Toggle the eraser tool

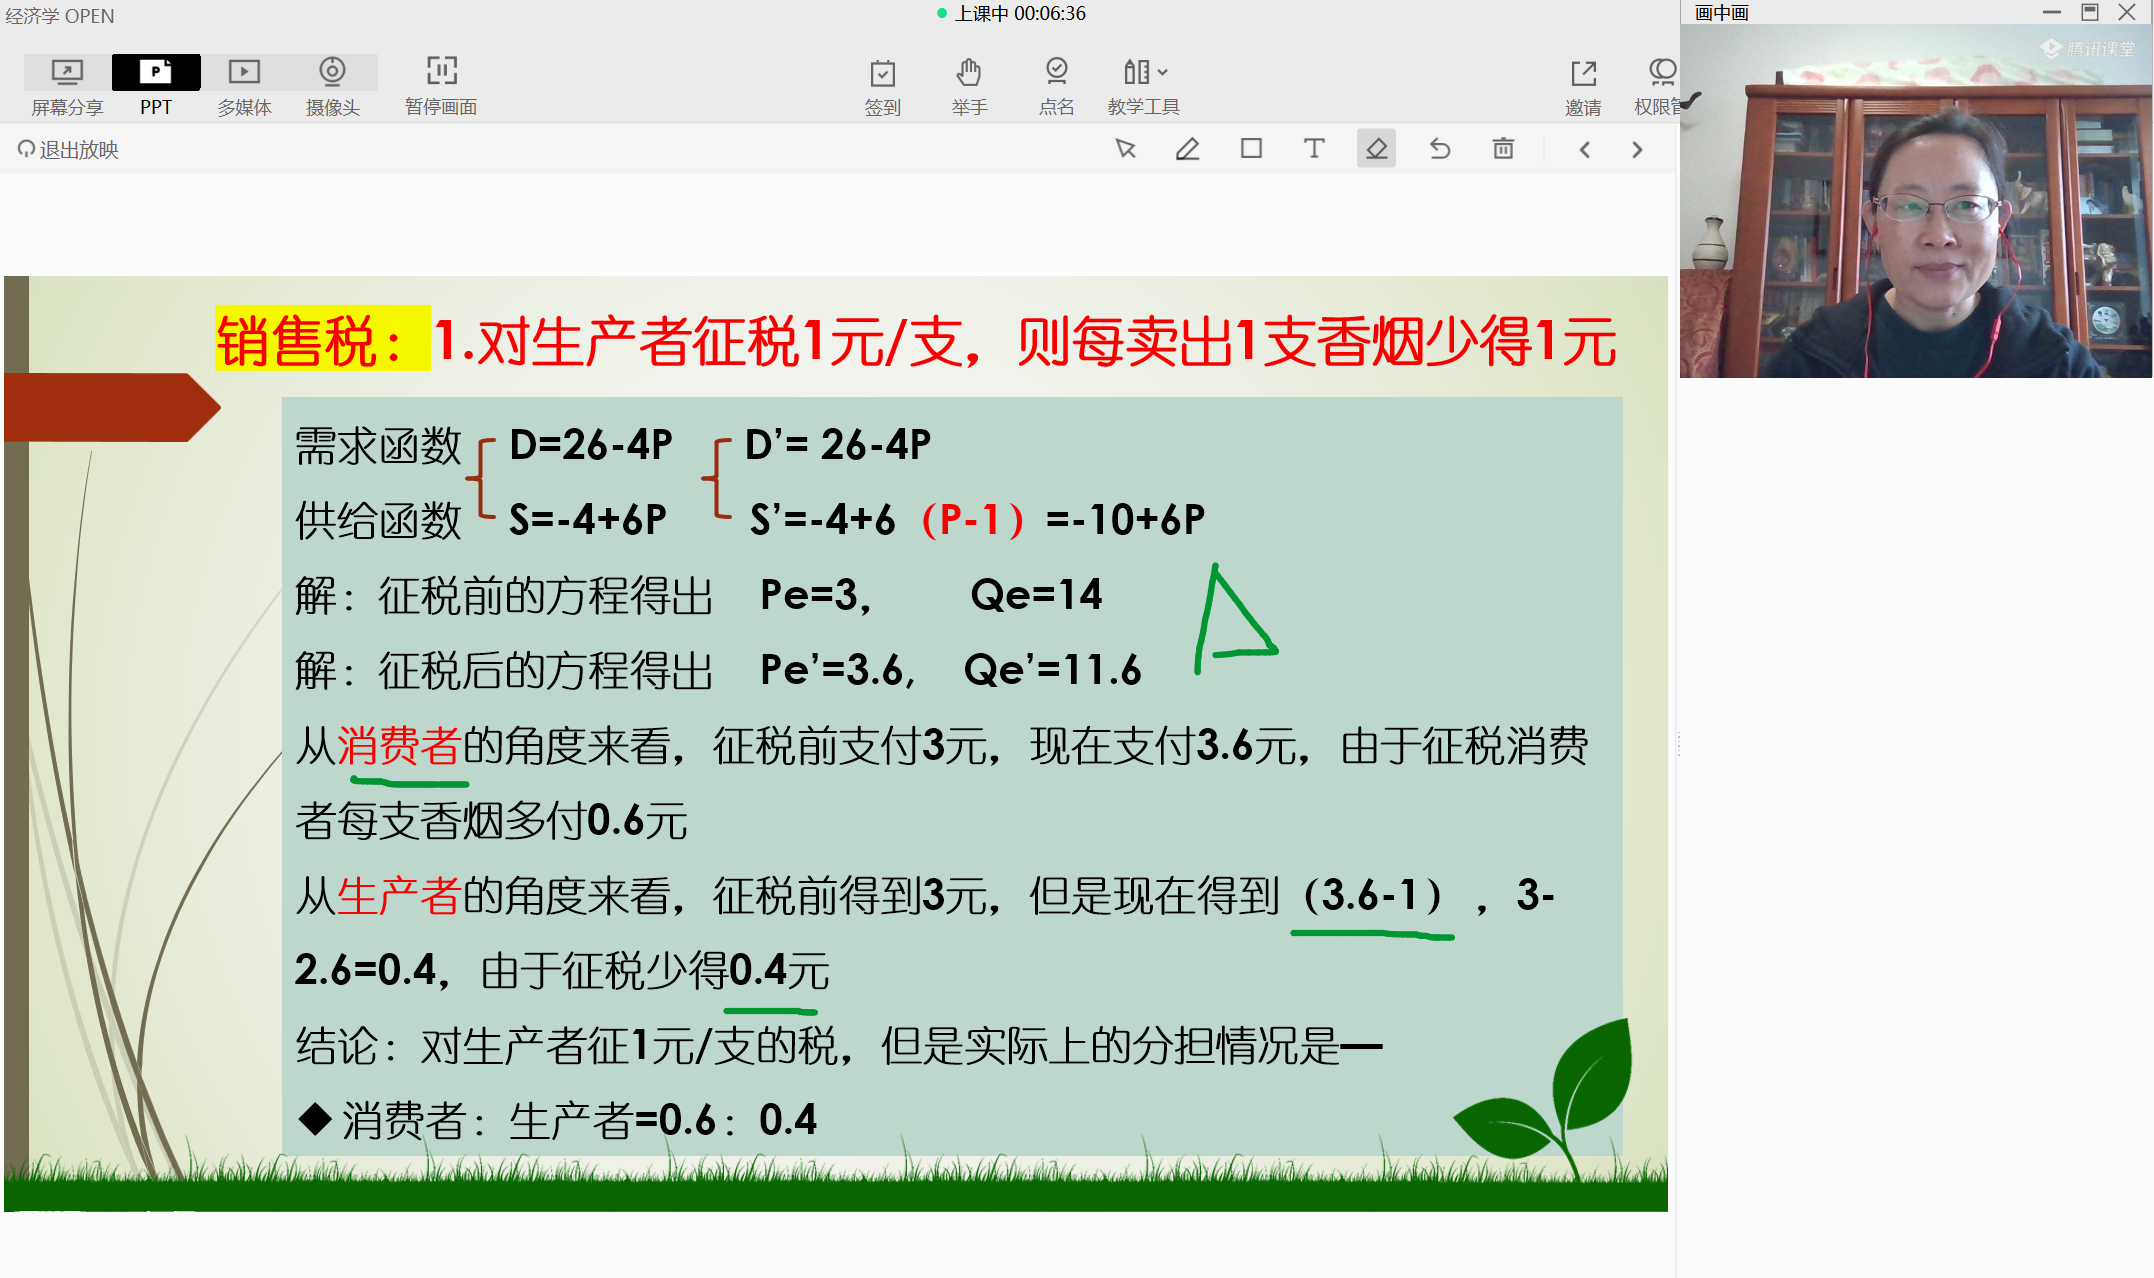[1376, 149]
